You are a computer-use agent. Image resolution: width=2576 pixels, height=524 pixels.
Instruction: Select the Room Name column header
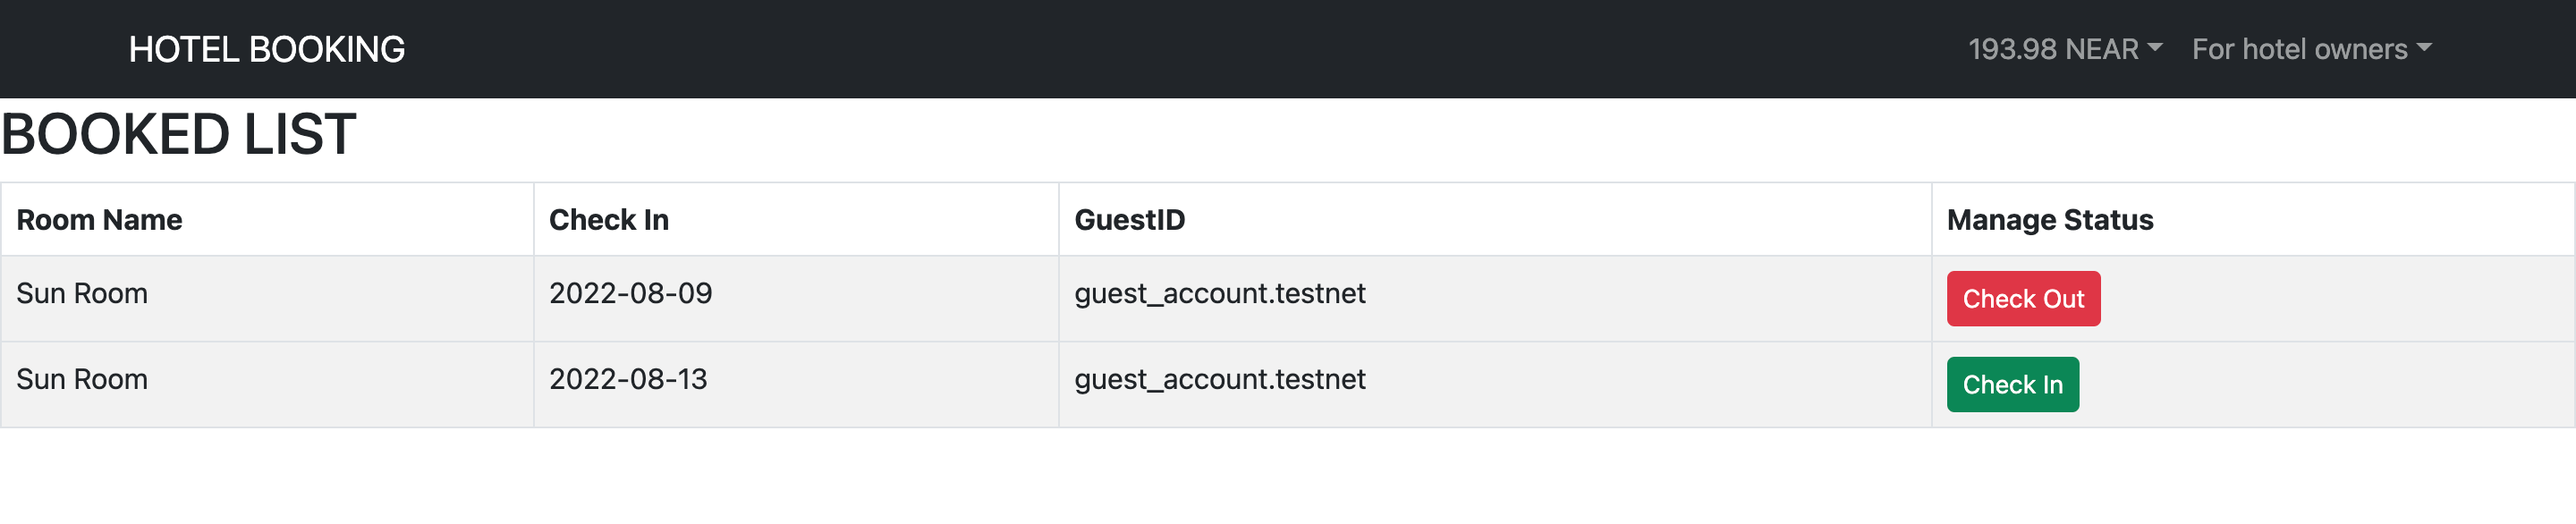(x=99, y=219)
